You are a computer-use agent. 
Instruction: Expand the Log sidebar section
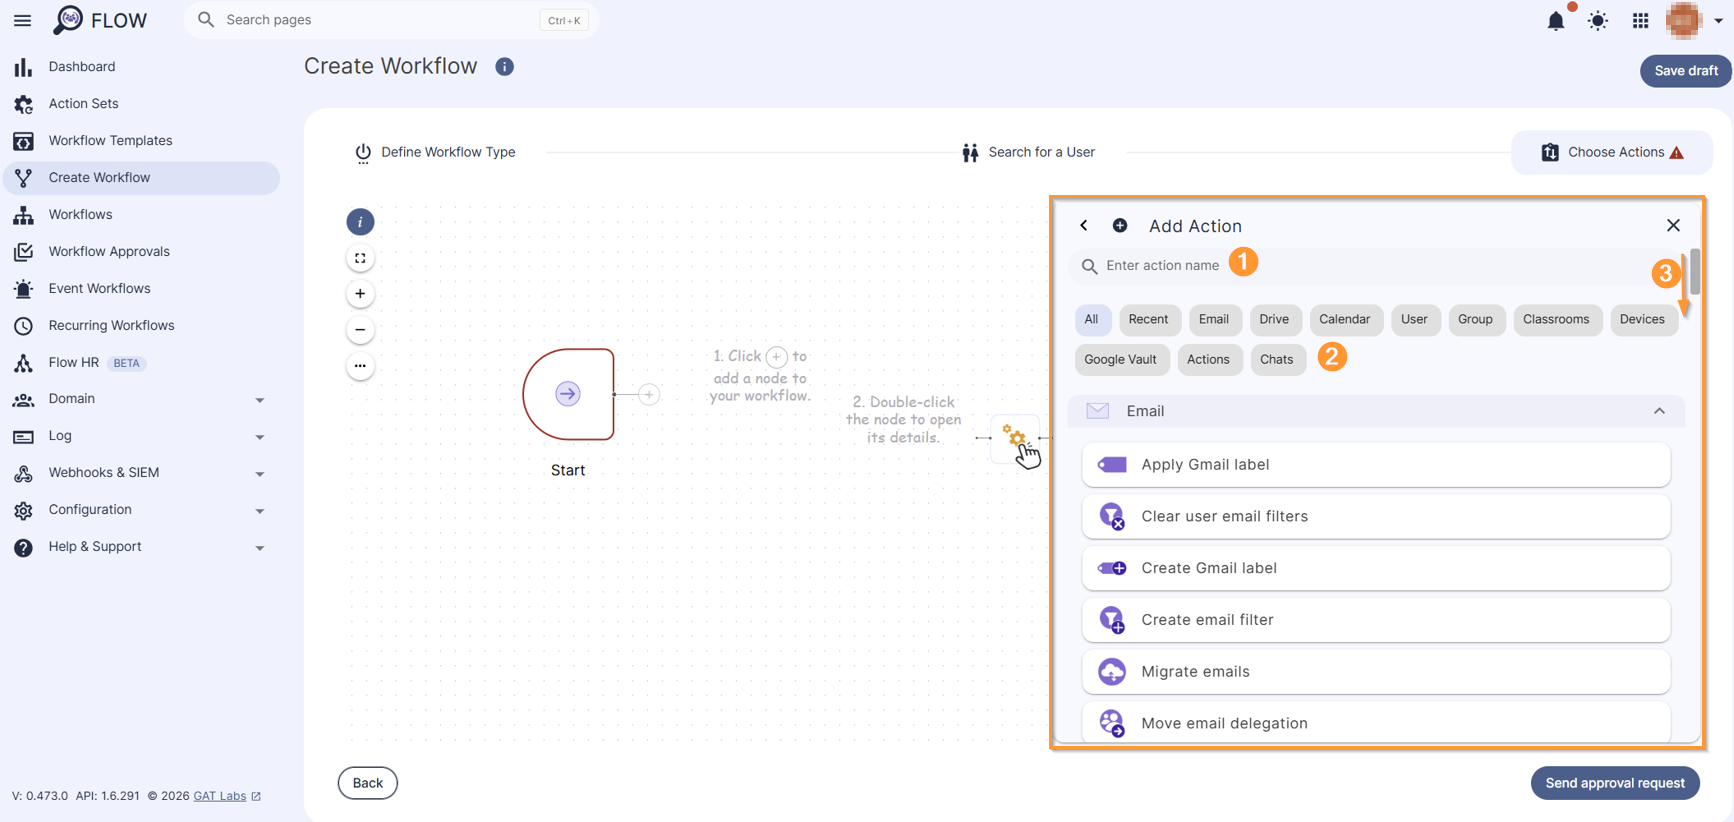click(140, 436)
